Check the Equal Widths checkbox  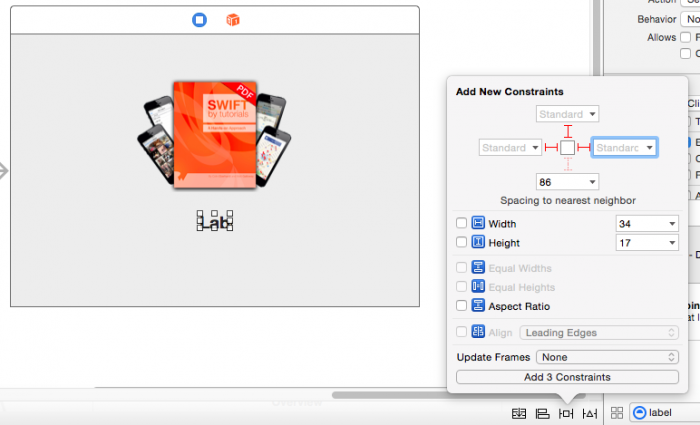[x=461, y=267]
